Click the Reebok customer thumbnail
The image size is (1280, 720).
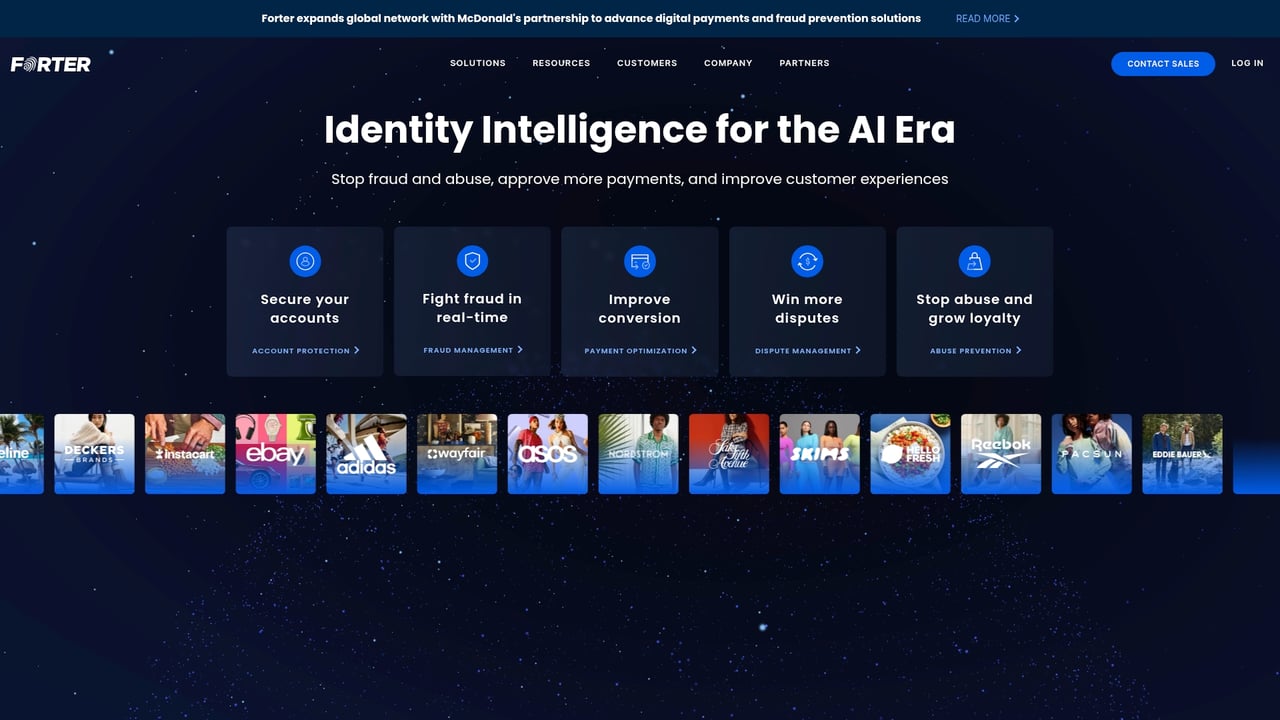click(x=1001, y=453)
